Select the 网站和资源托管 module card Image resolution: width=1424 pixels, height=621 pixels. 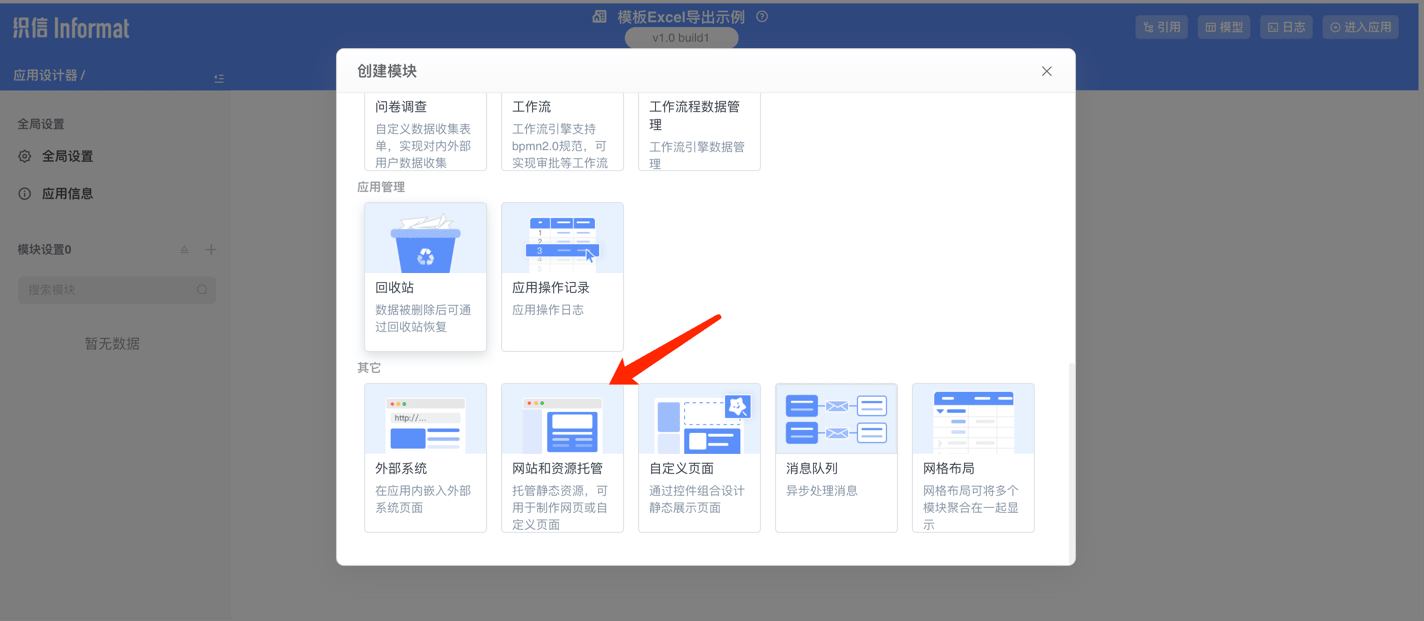pos(562,457)
